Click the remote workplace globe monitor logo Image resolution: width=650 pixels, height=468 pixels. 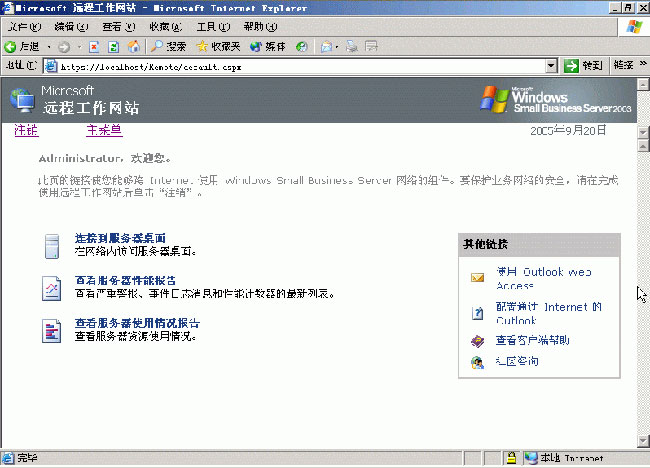pos(22,100)
